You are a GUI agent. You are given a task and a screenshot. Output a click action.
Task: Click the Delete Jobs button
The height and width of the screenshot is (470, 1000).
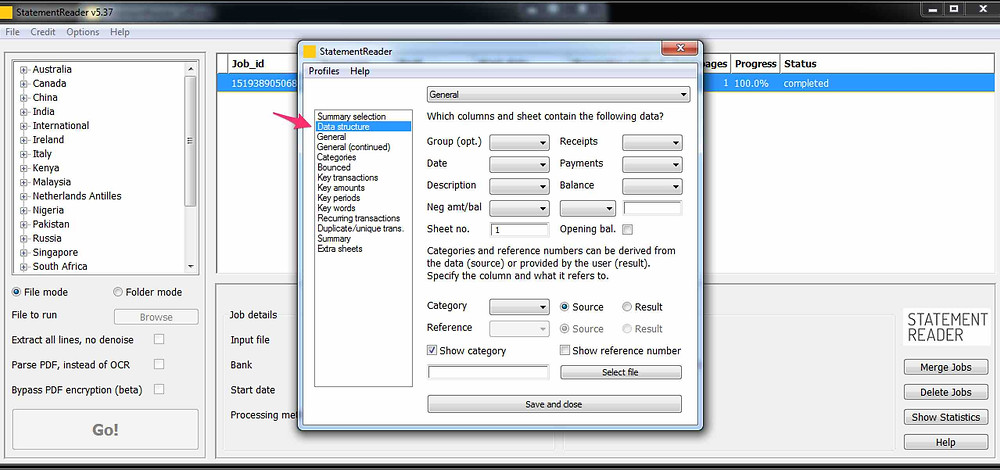946,392
